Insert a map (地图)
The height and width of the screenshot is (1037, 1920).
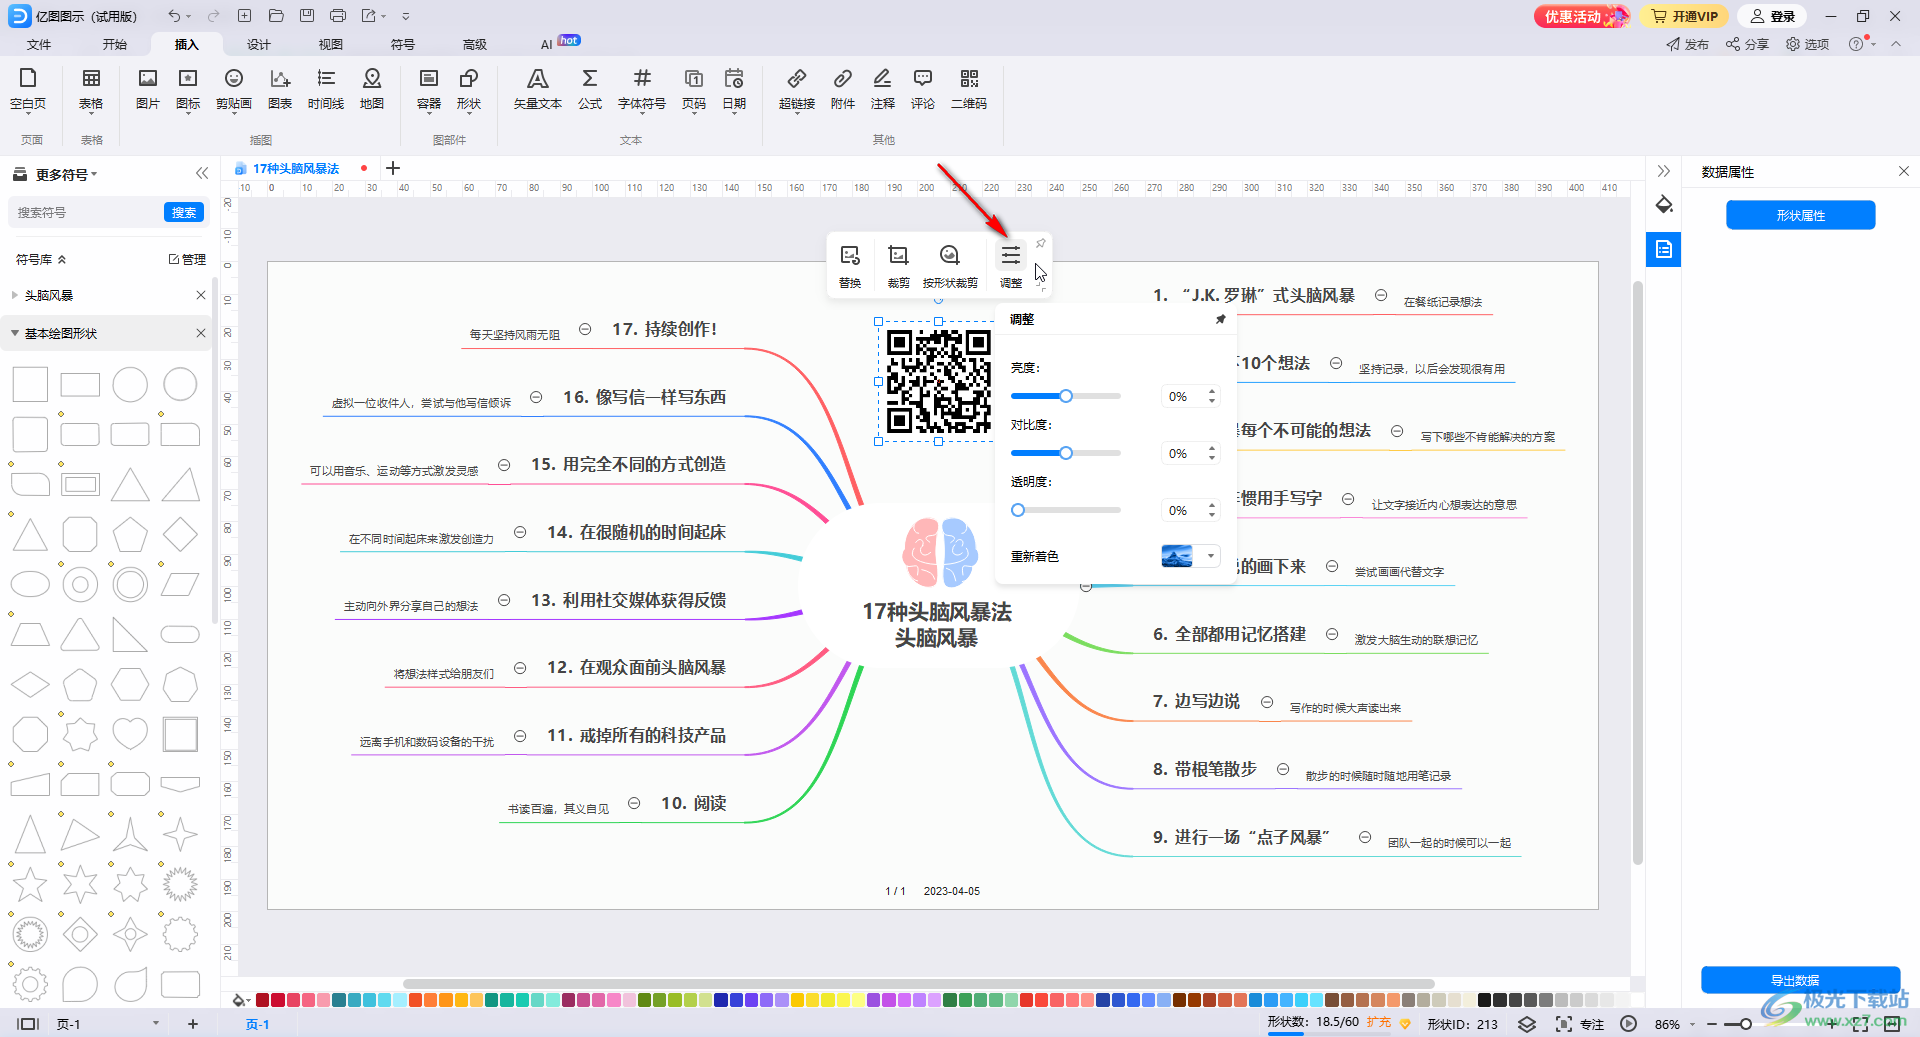372,90
